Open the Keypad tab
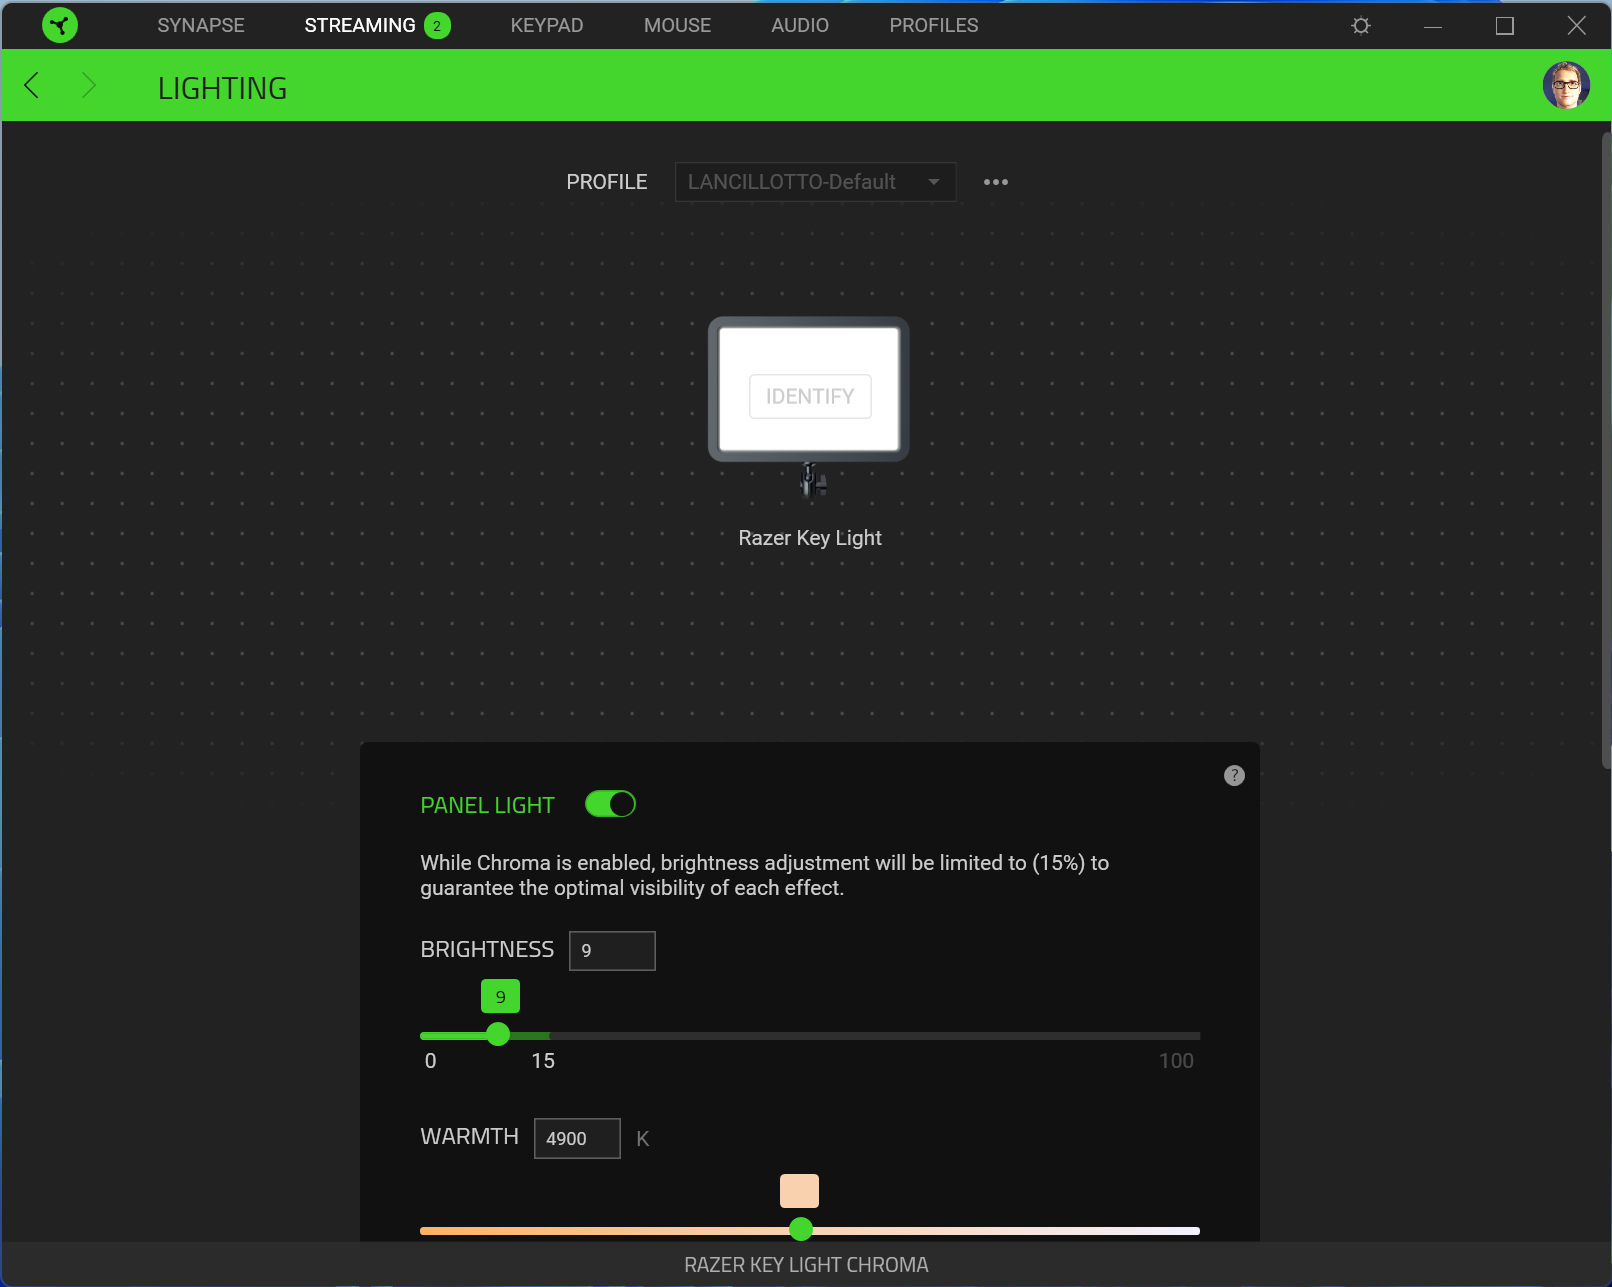 (547, 26)
